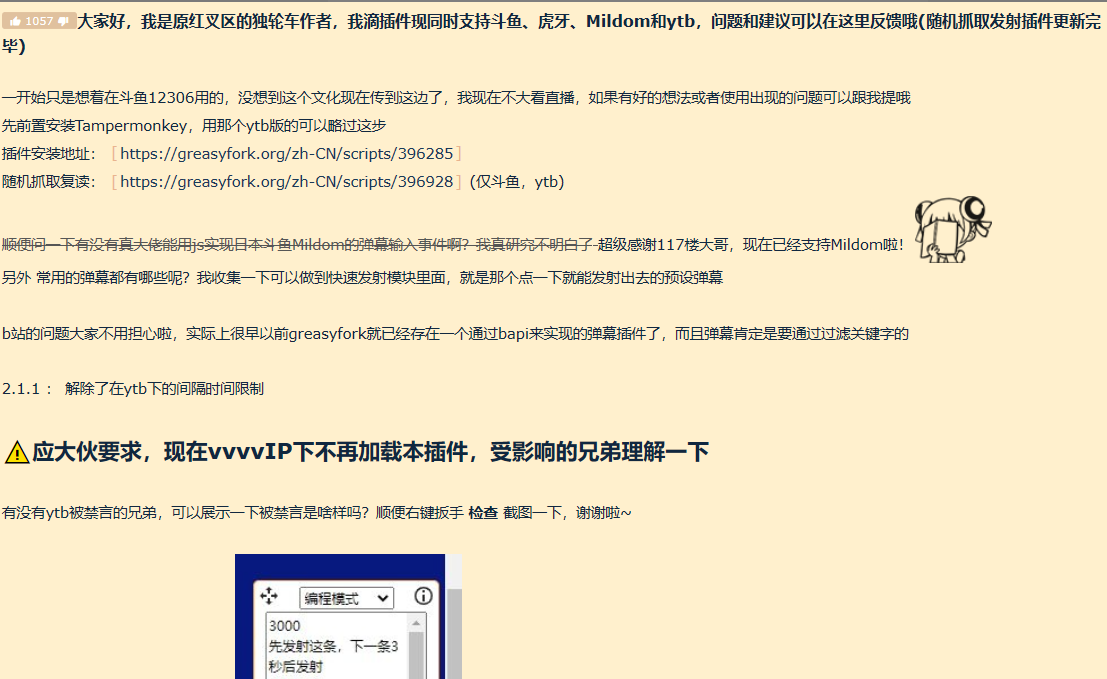The height and width of the screenshot is (679, 1107).
Task: Open the 编程模式 mode dropdown
Action: point(346,599)
